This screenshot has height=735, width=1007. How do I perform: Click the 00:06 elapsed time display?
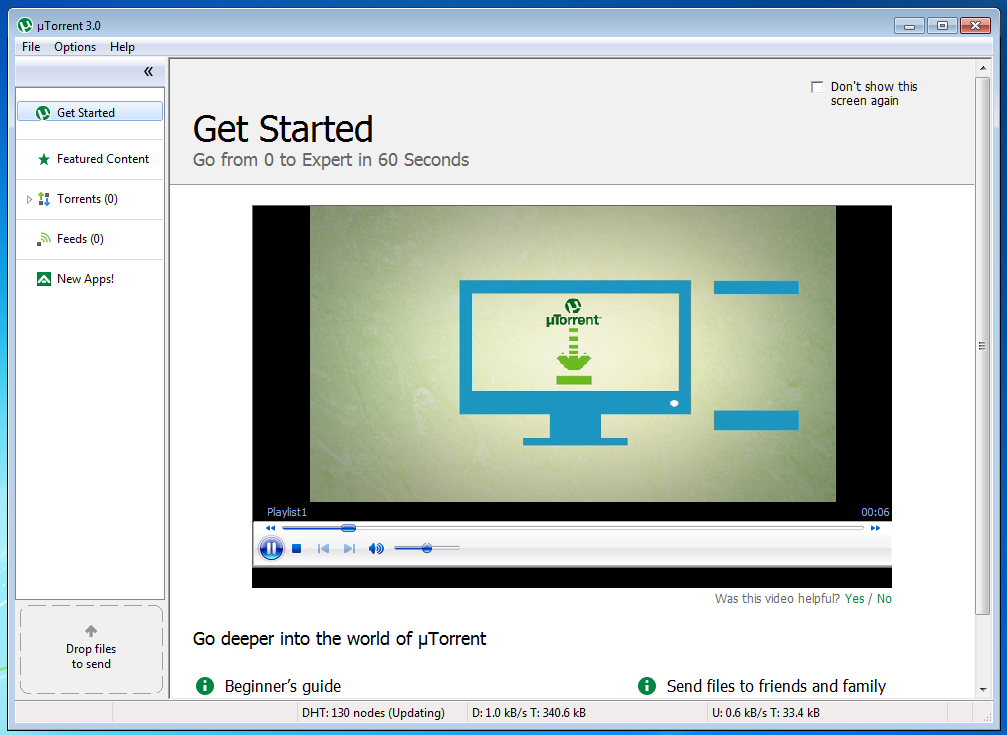tap(875, 512)
